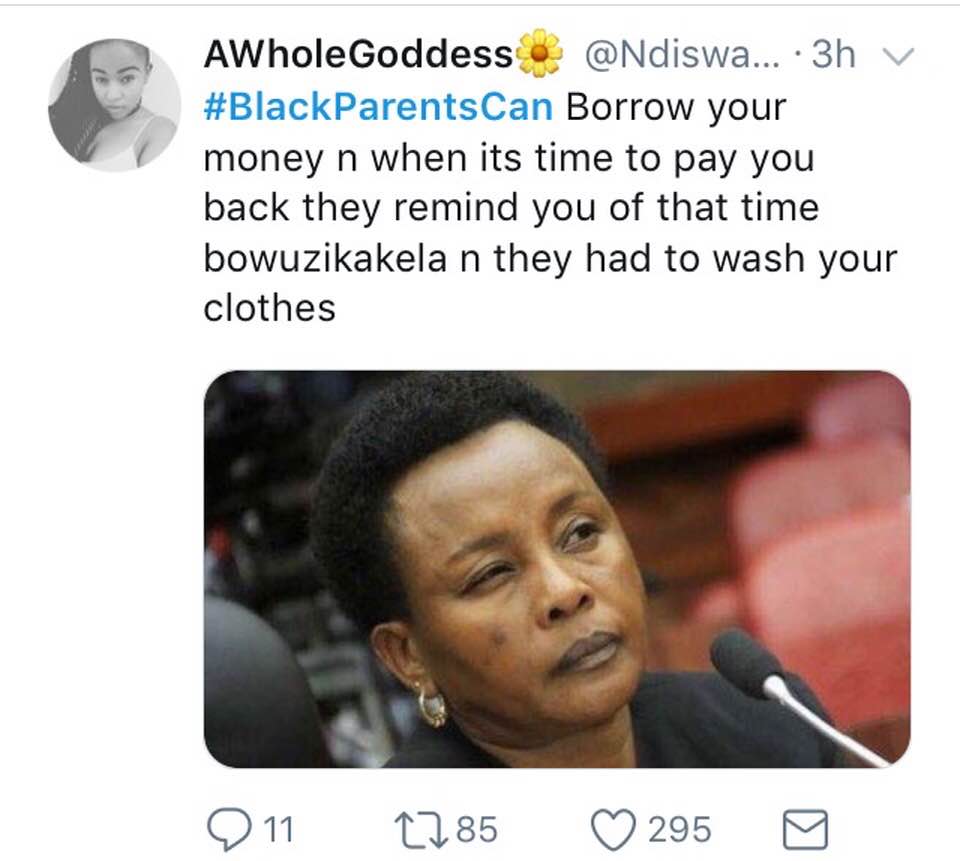Click the AWholeGoddess display name
The image size is (960, 861).
358,54
